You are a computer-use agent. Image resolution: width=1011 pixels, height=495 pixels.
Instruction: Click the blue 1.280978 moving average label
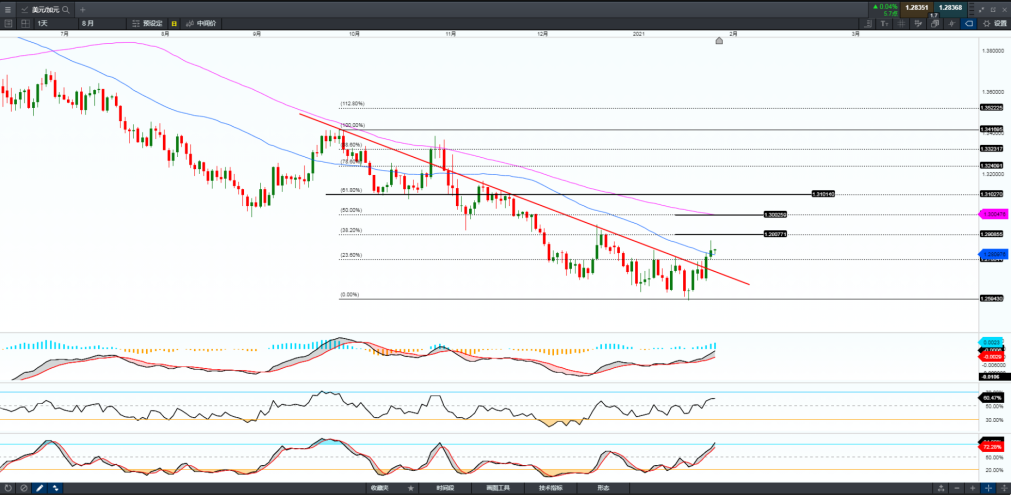coord(993,254)
